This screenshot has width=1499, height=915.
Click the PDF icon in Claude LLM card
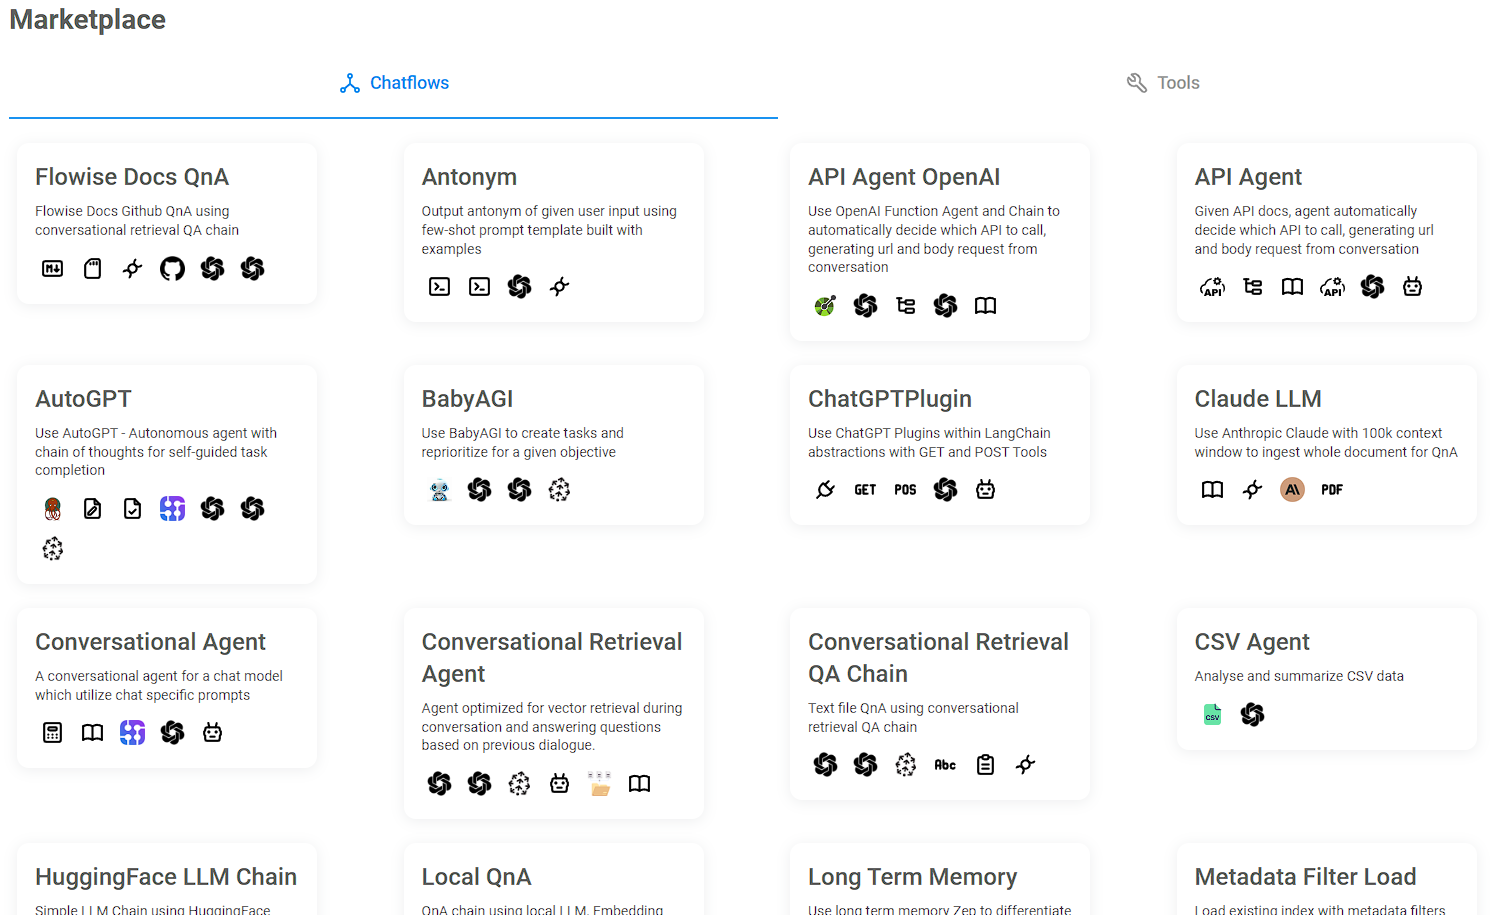tap(1333, 490)
